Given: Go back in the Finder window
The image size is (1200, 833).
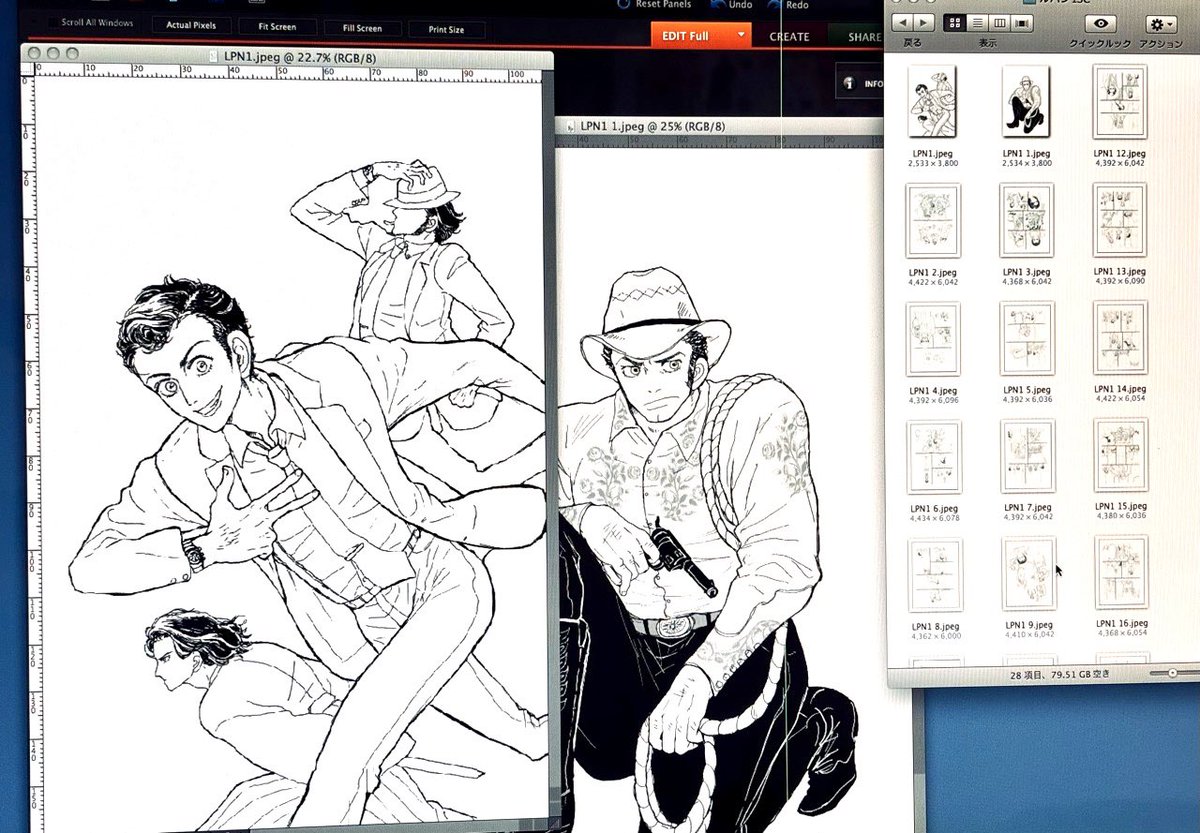Looking at the screenshot, I should point(903,21).
